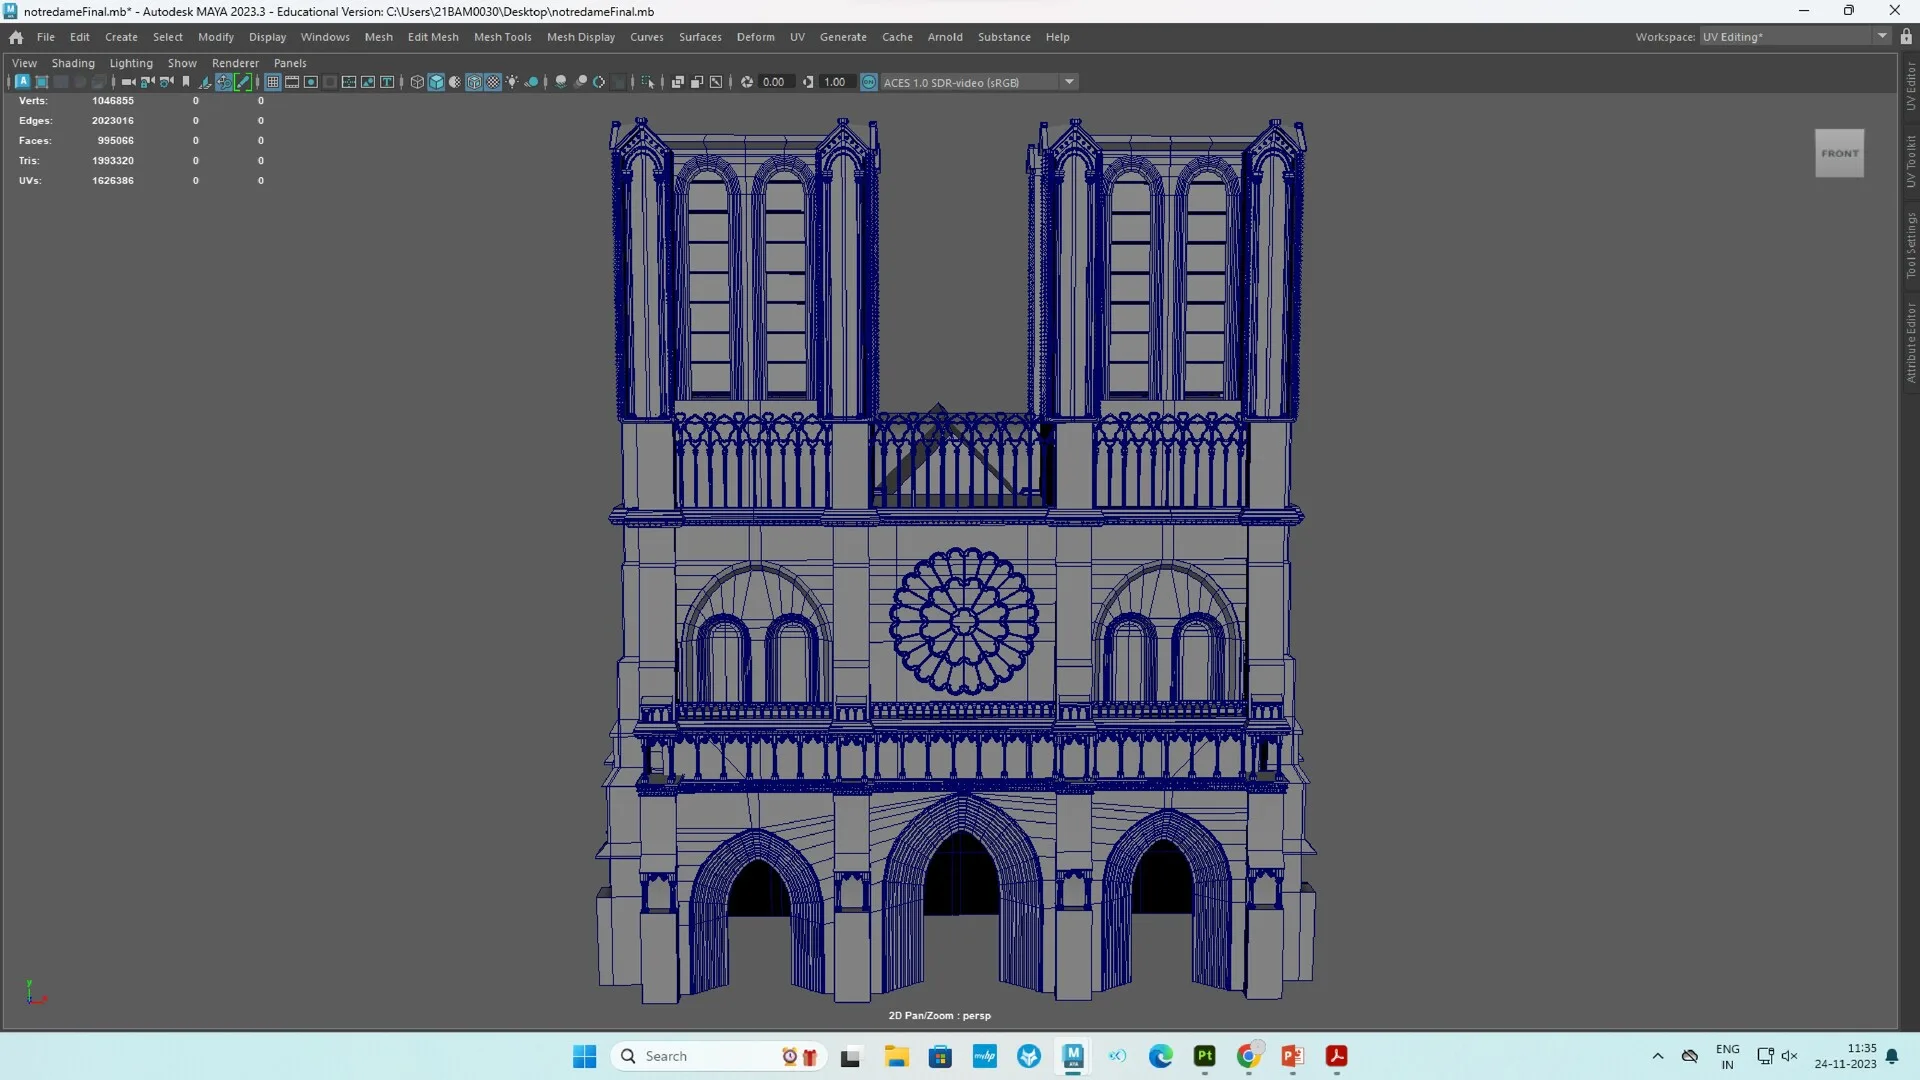Toggle the color management ON switch
Viewport: 1920px width, 1080px height.
click(868, 82)
